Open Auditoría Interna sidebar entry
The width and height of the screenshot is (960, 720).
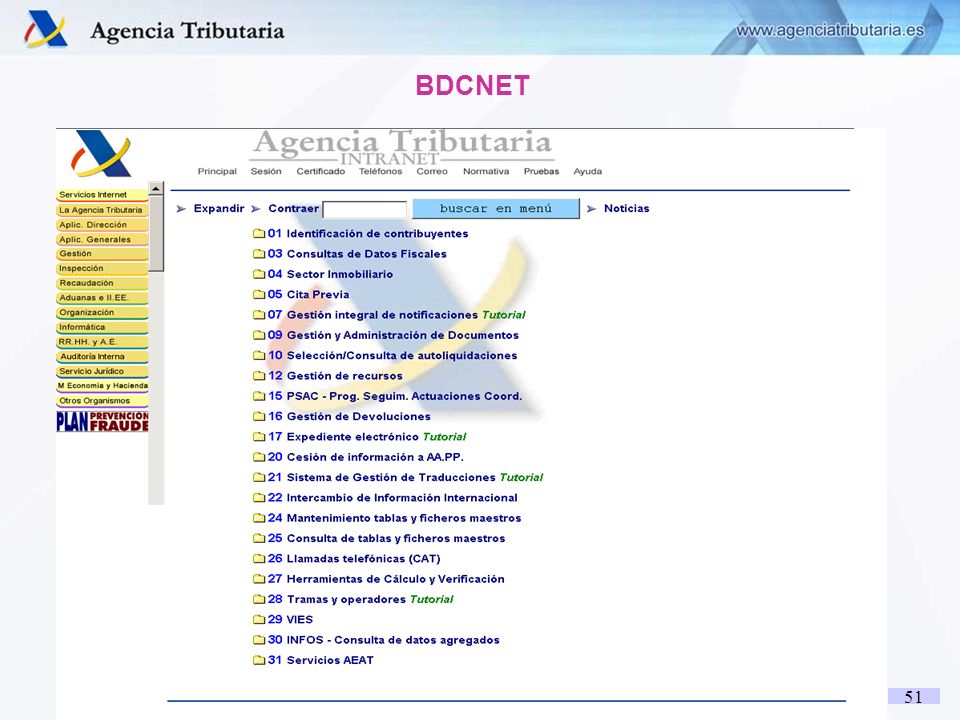[102, 356]
